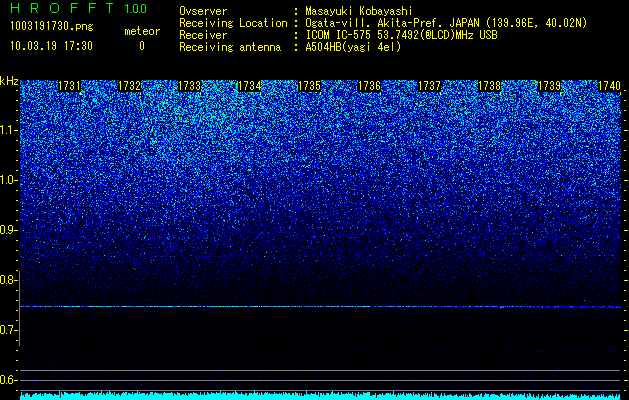629x400 pixels.
Task: Click the 1.1 kHz axis label
Action: point(9,130)
